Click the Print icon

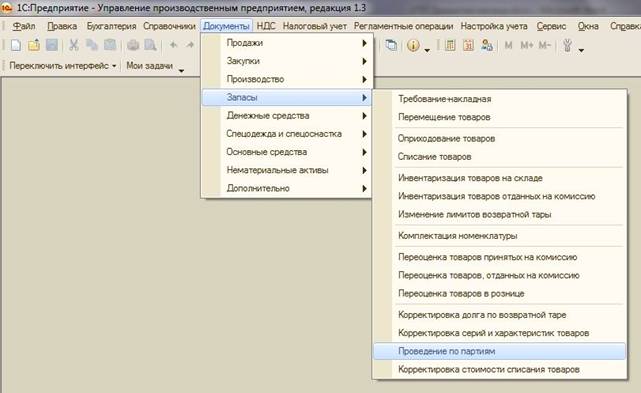pos(133,45)
